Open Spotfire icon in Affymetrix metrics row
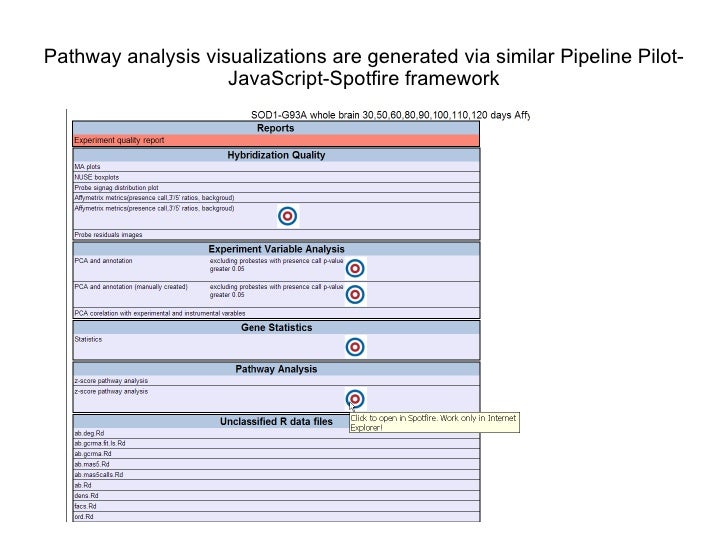This screenshot has width=728, height=546. pyautogui.click(x=287, y=216)
